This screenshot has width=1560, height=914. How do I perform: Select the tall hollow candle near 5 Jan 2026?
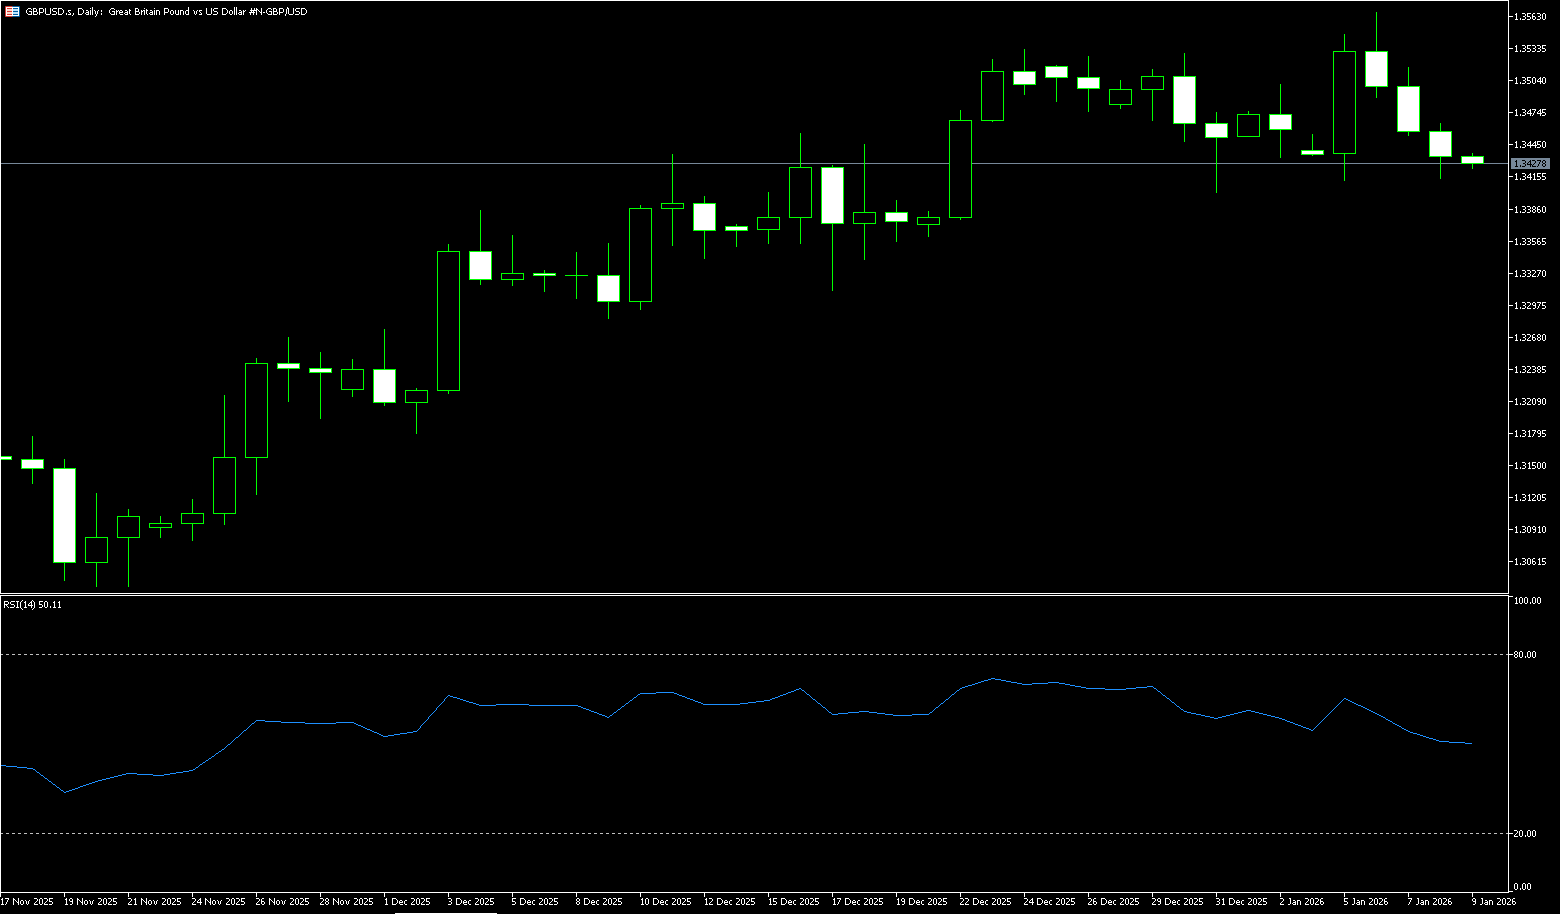pyautogui.click(x=1344, y=102)
